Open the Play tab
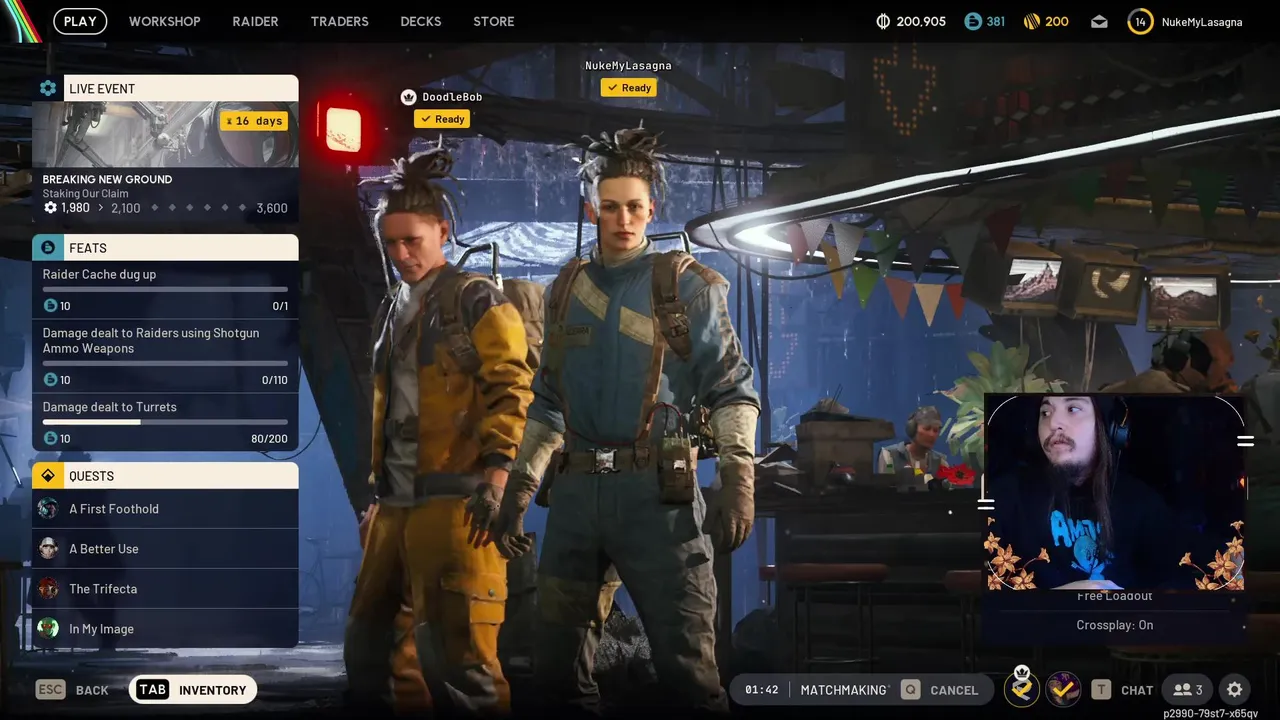Image resolution: width=1280 pixels, height=720 pixels. [80, 21]
